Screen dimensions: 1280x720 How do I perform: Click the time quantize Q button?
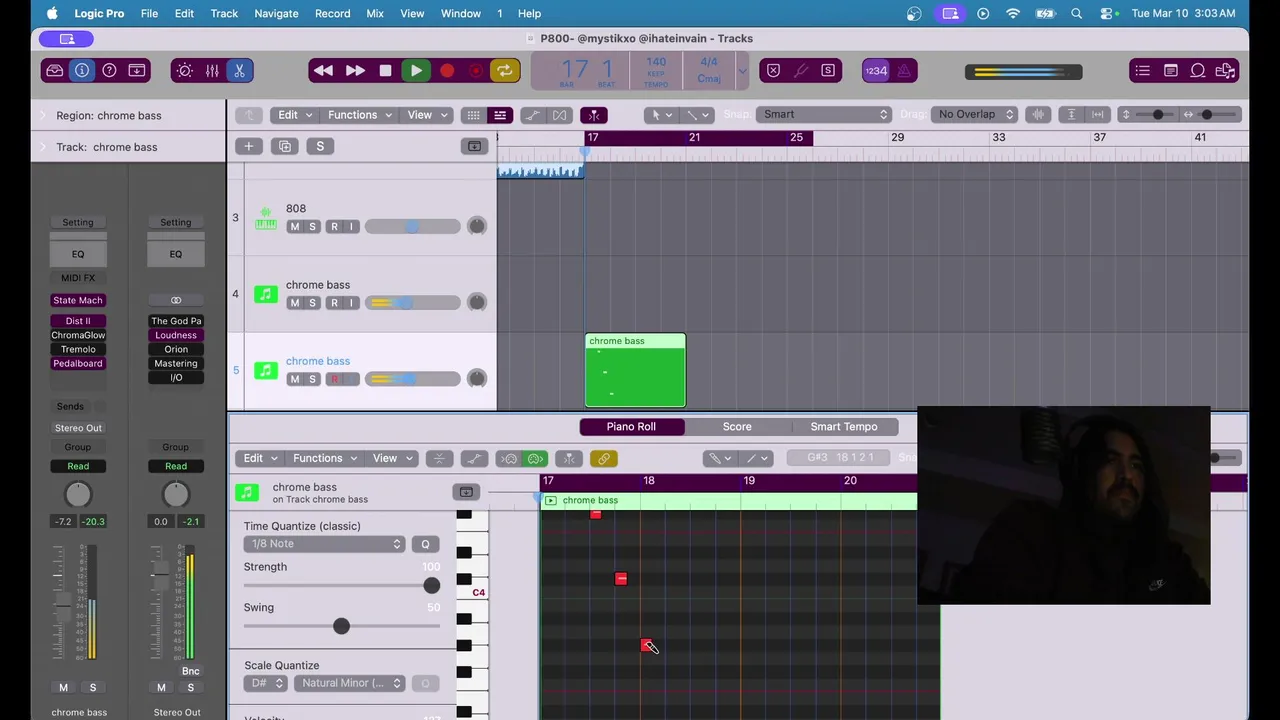point(425,544)
